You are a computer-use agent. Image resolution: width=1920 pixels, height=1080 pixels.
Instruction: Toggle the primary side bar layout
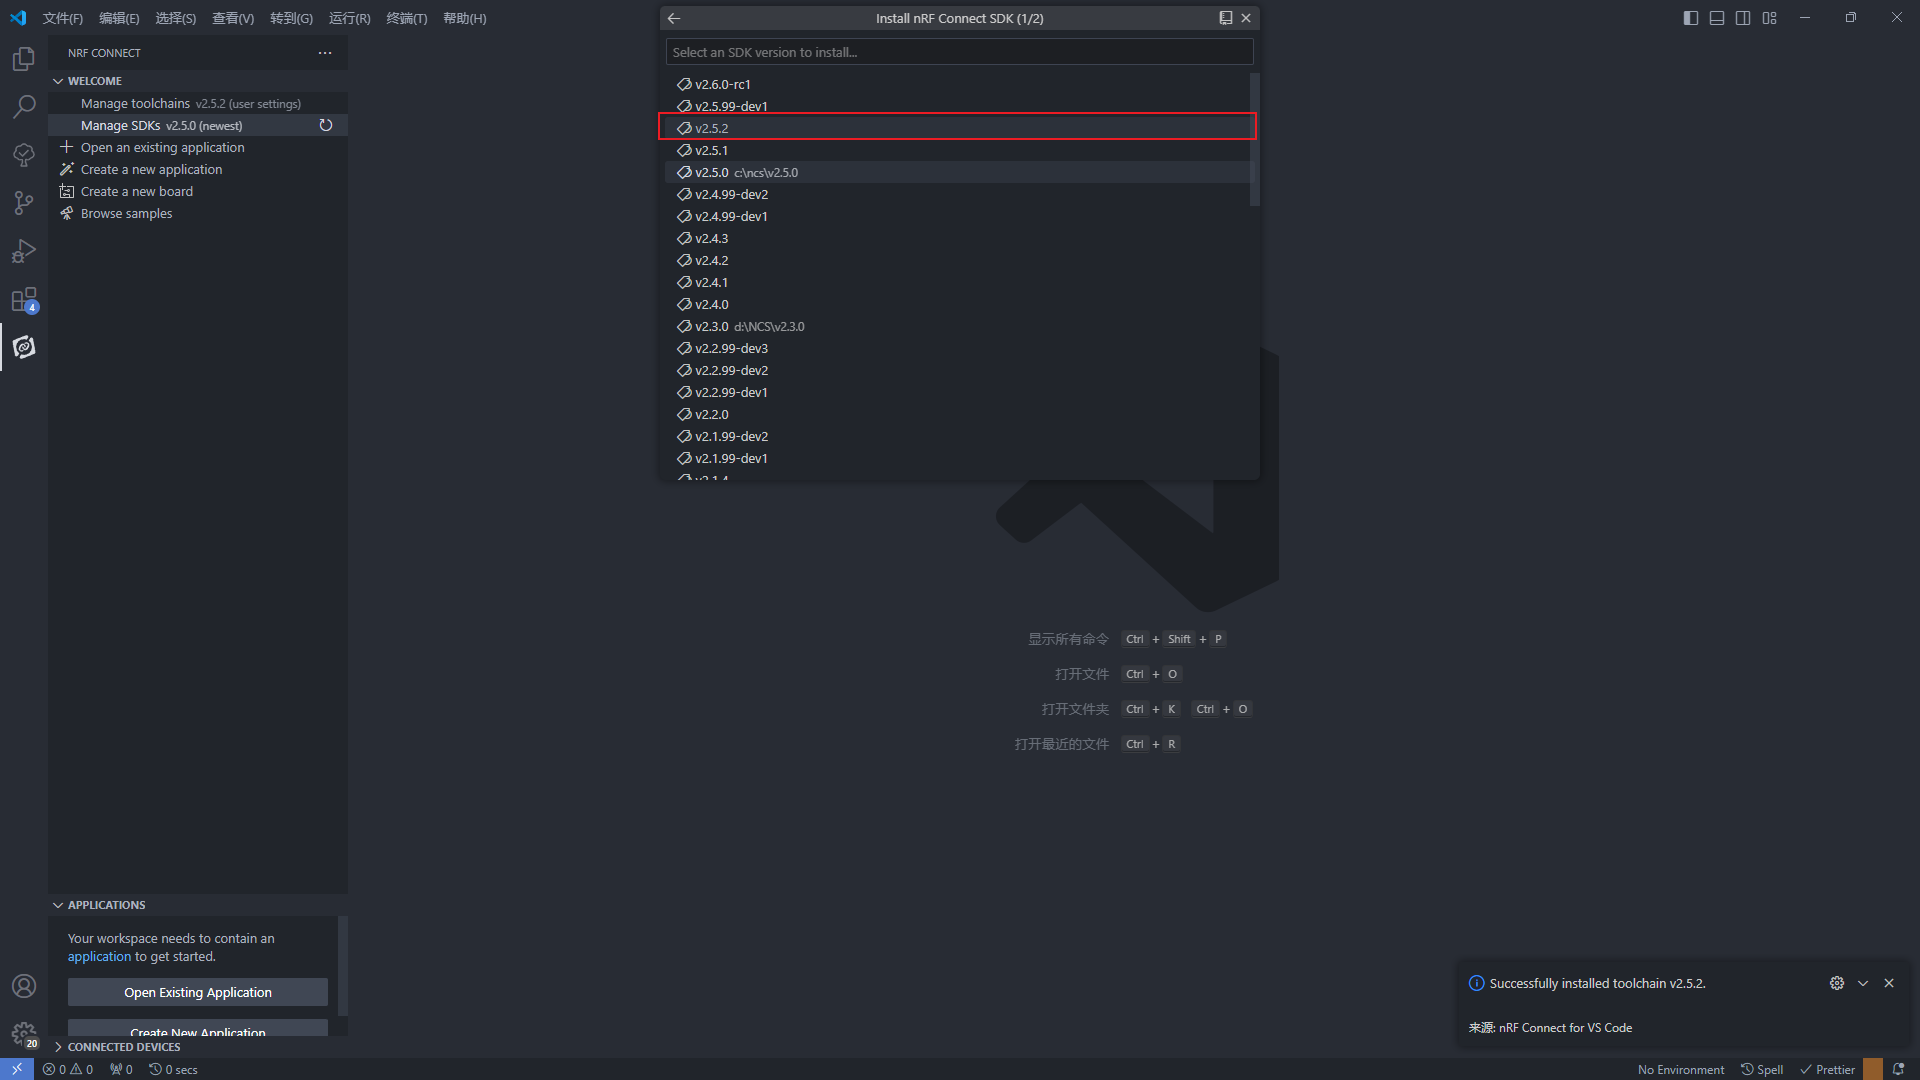coord(1691,18)
